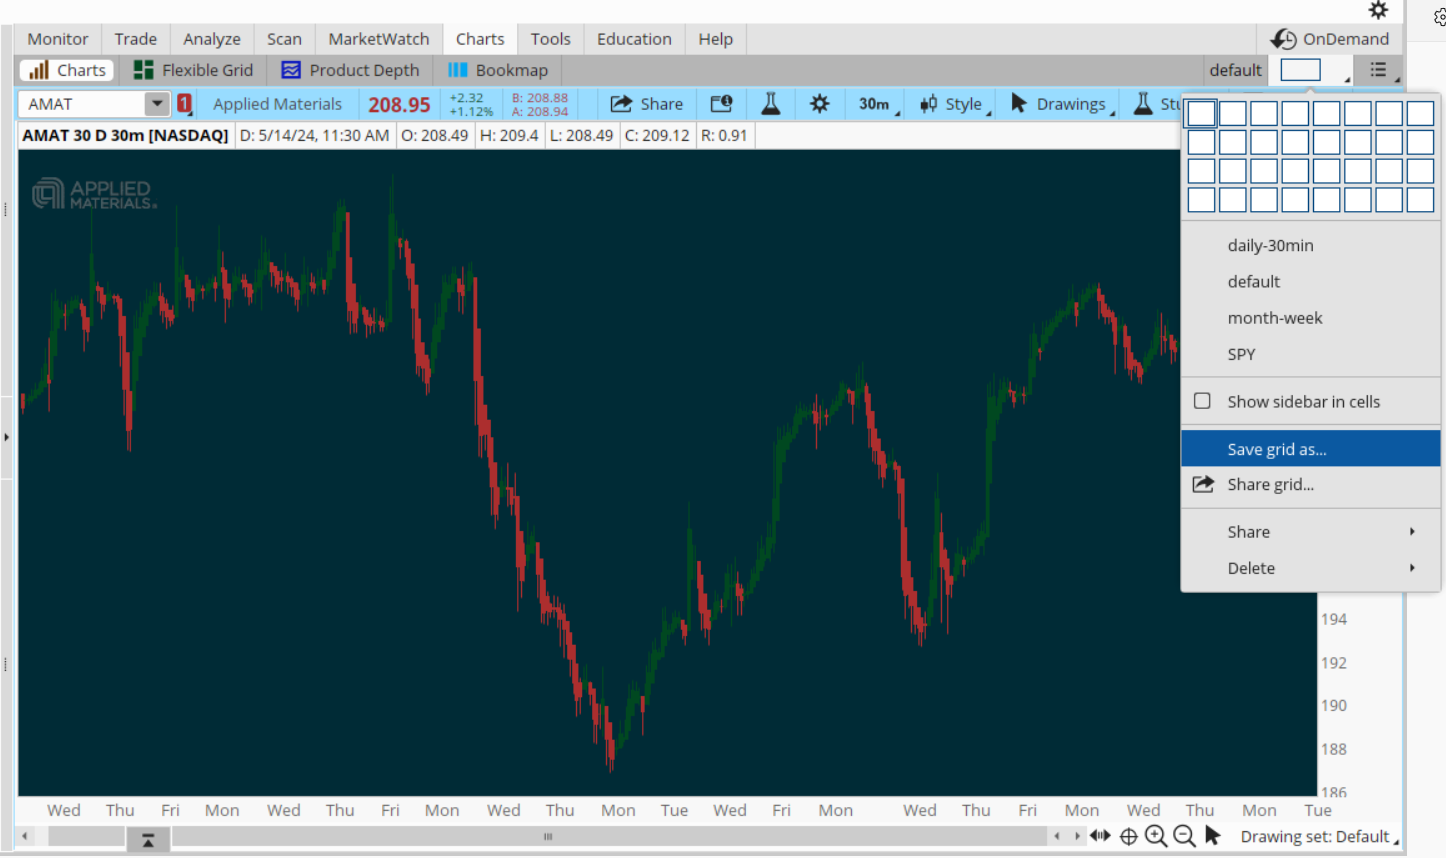Select the first cell of the grid picker
Image resolution: width=1446 pixels, height=858 pixels.
[x=1201, y=113]
